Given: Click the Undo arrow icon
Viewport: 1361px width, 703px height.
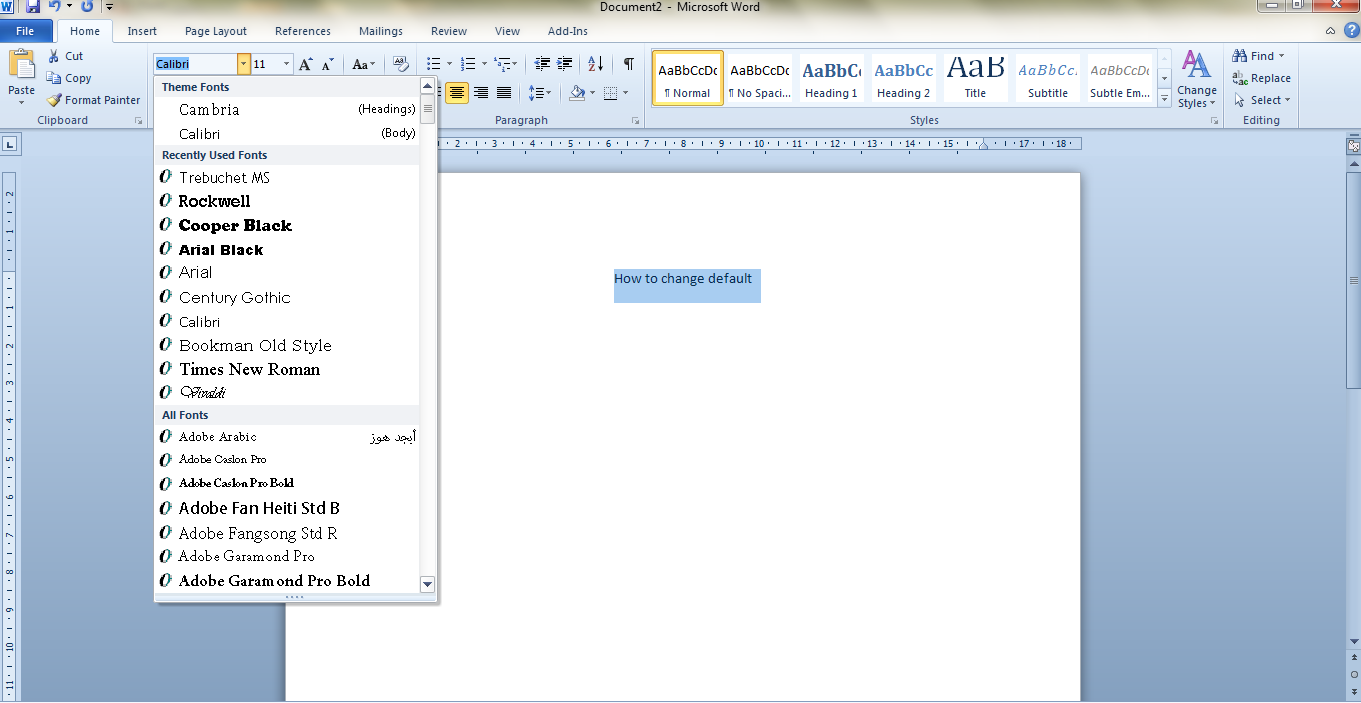Looking at the screenshot, I should click(x=55, y=7).
